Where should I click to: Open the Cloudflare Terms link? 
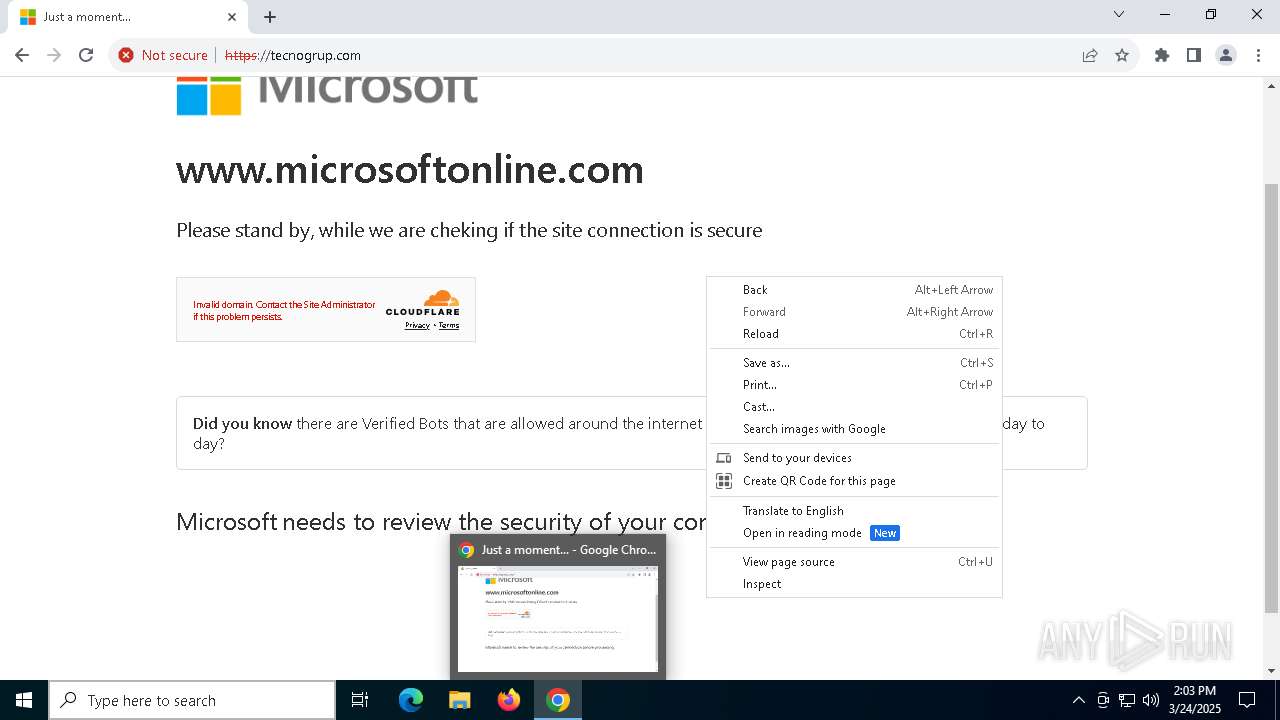coord(449,325)
